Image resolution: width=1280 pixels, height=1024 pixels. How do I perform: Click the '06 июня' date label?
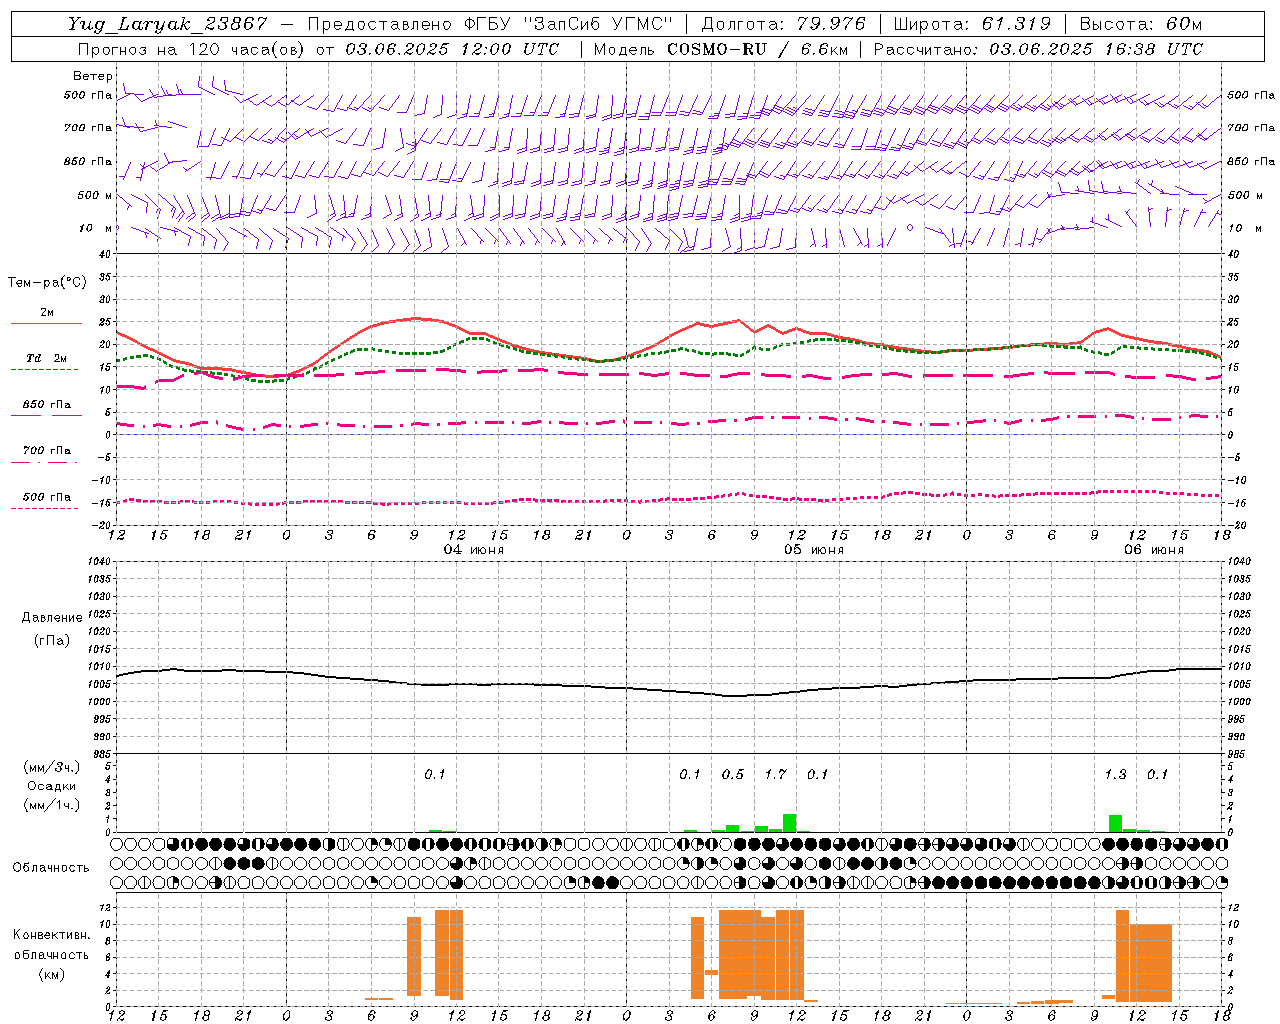(x=1154, y=550)
